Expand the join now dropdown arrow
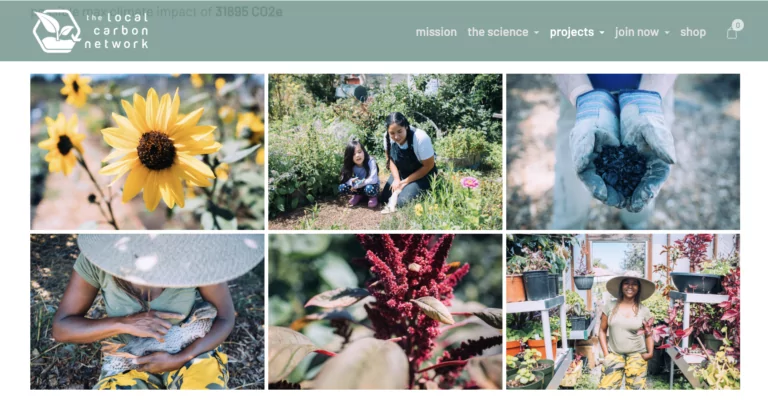 tap(667, 33)
